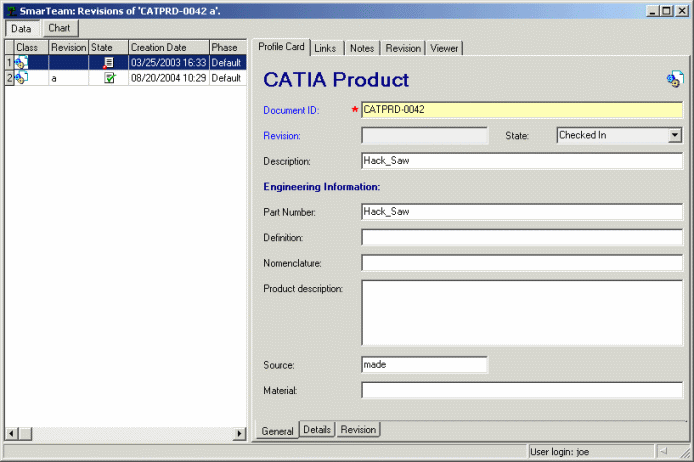Switch to the Notes tab
The height and width of the screenshot is (462, 694).
pyautogui.click(x=362, y=48)
